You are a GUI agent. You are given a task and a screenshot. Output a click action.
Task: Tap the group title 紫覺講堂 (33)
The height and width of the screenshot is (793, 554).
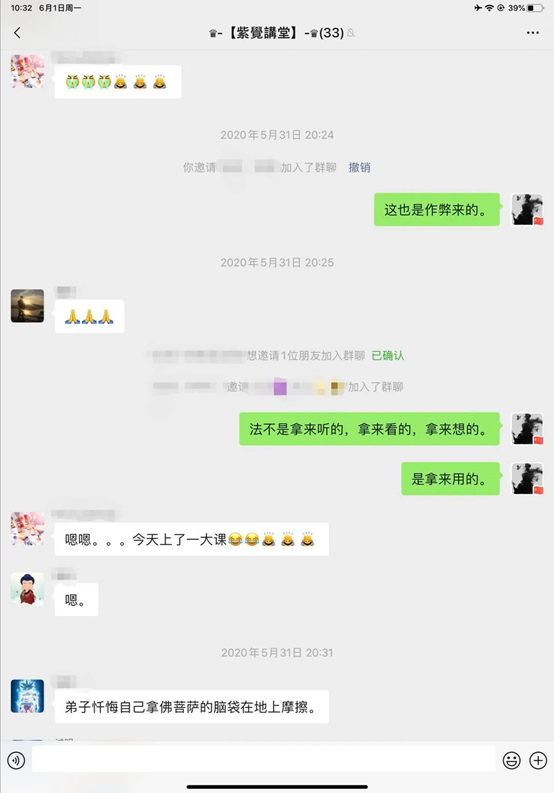coord(277,33)
